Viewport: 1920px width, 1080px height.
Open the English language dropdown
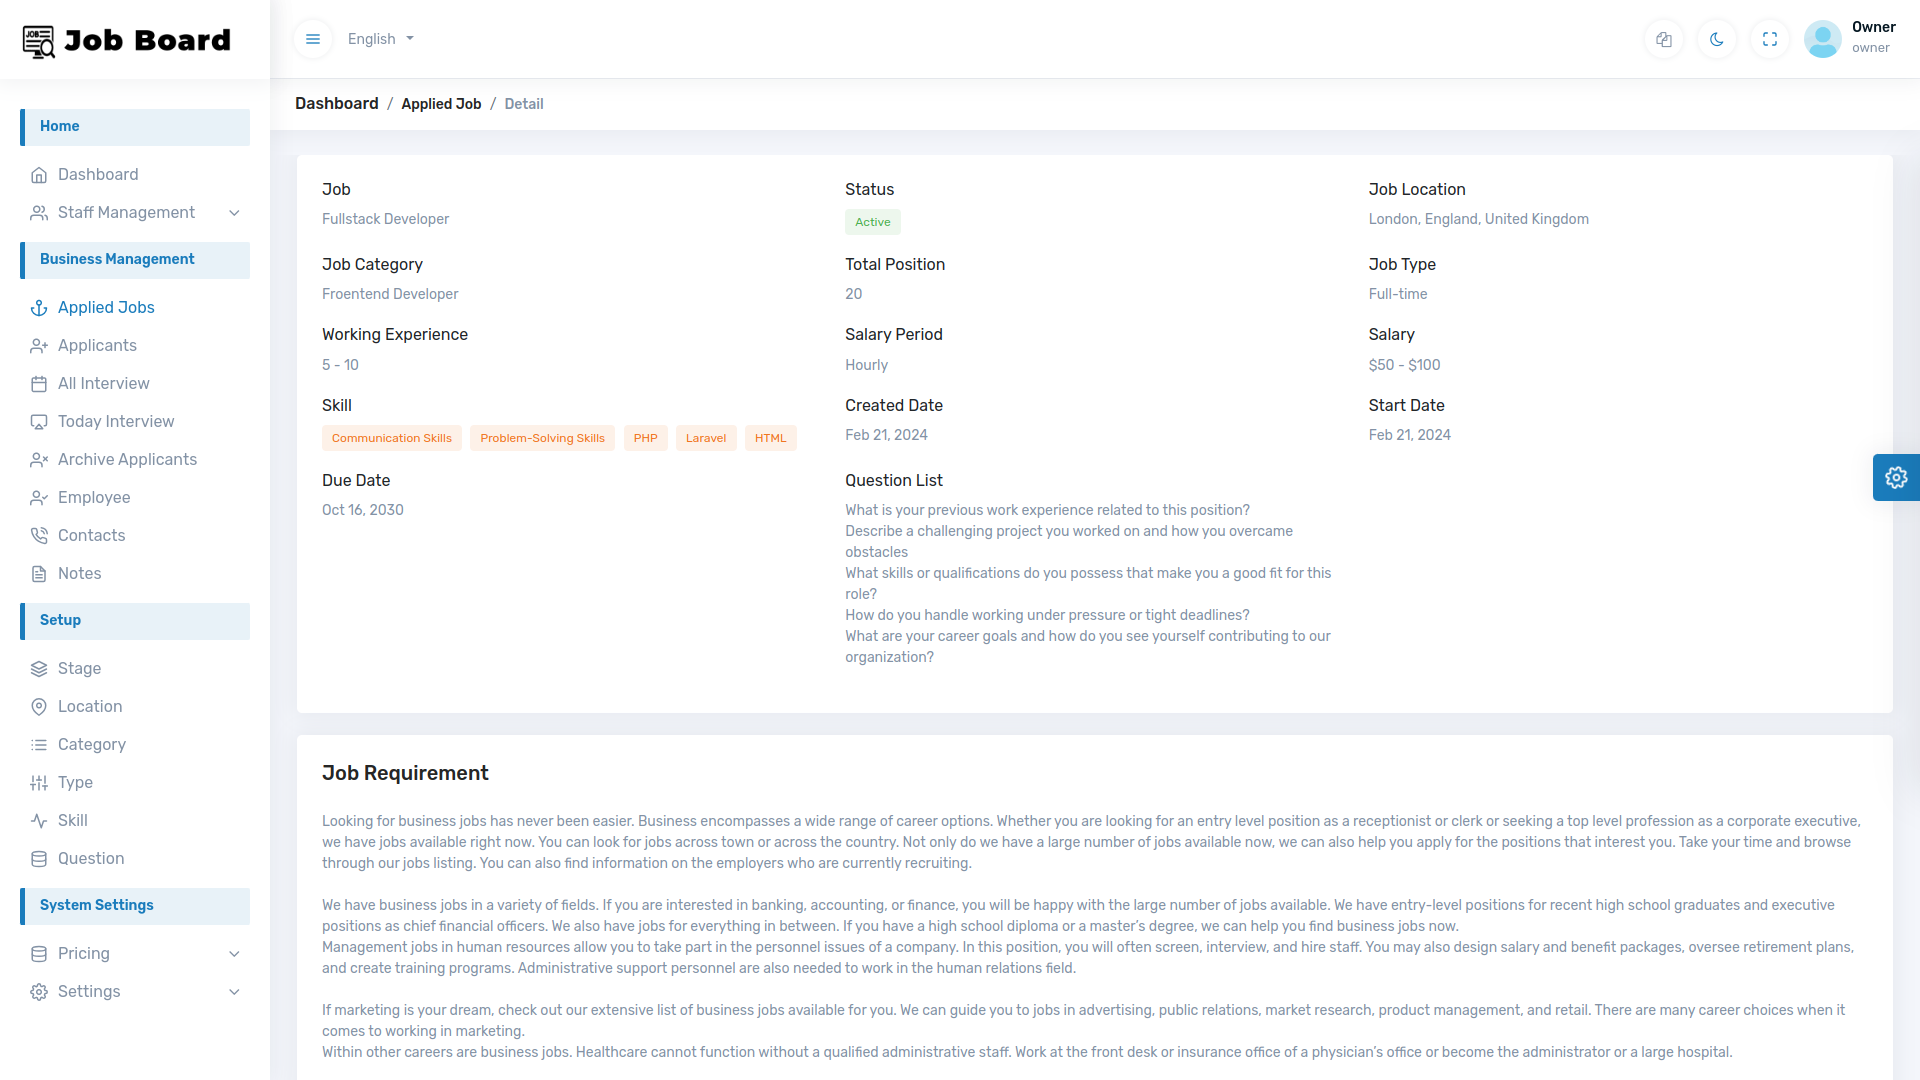pos(379,39)
